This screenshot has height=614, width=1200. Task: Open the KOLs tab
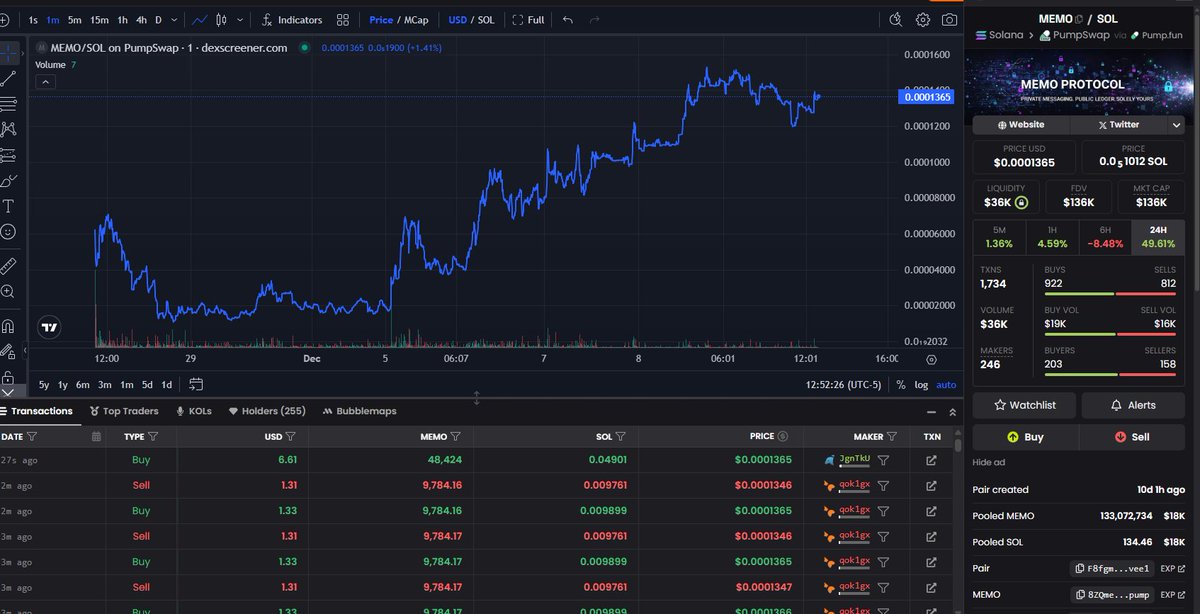click(x=194, y=411)
